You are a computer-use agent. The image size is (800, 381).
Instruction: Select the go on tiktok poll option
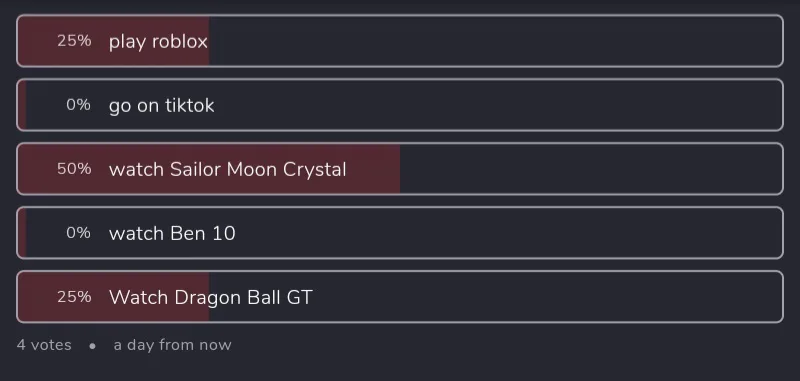[400, 105]
